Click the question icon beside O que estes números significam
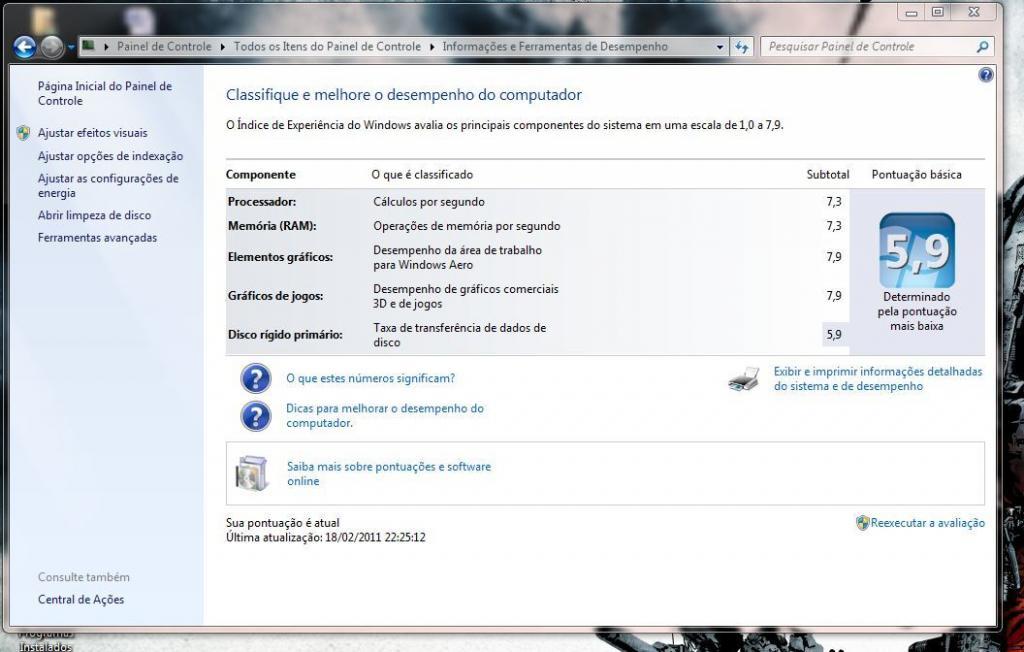This screenshot has width=1024, height=652. 255,378
